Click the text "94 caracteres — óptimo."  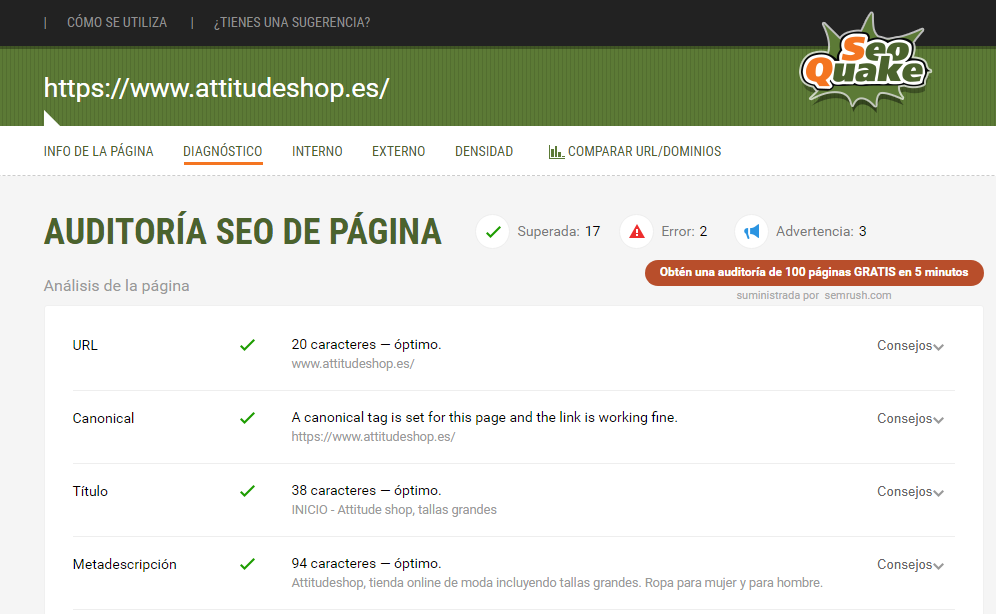[x=367, y=564]
